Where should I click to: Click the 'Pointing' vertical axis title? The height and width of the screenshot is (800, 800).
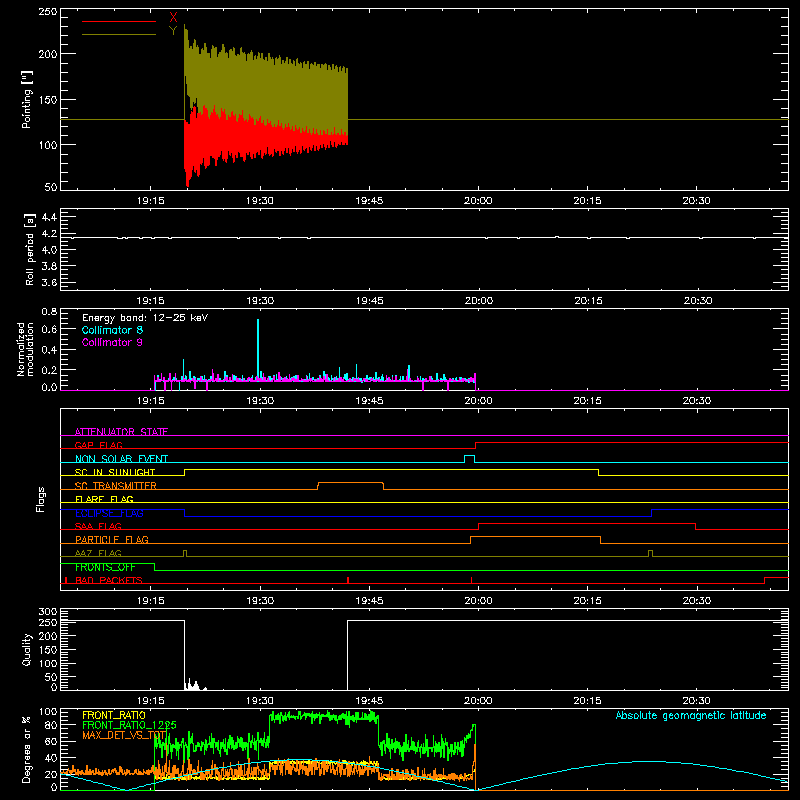click(27, 99)
